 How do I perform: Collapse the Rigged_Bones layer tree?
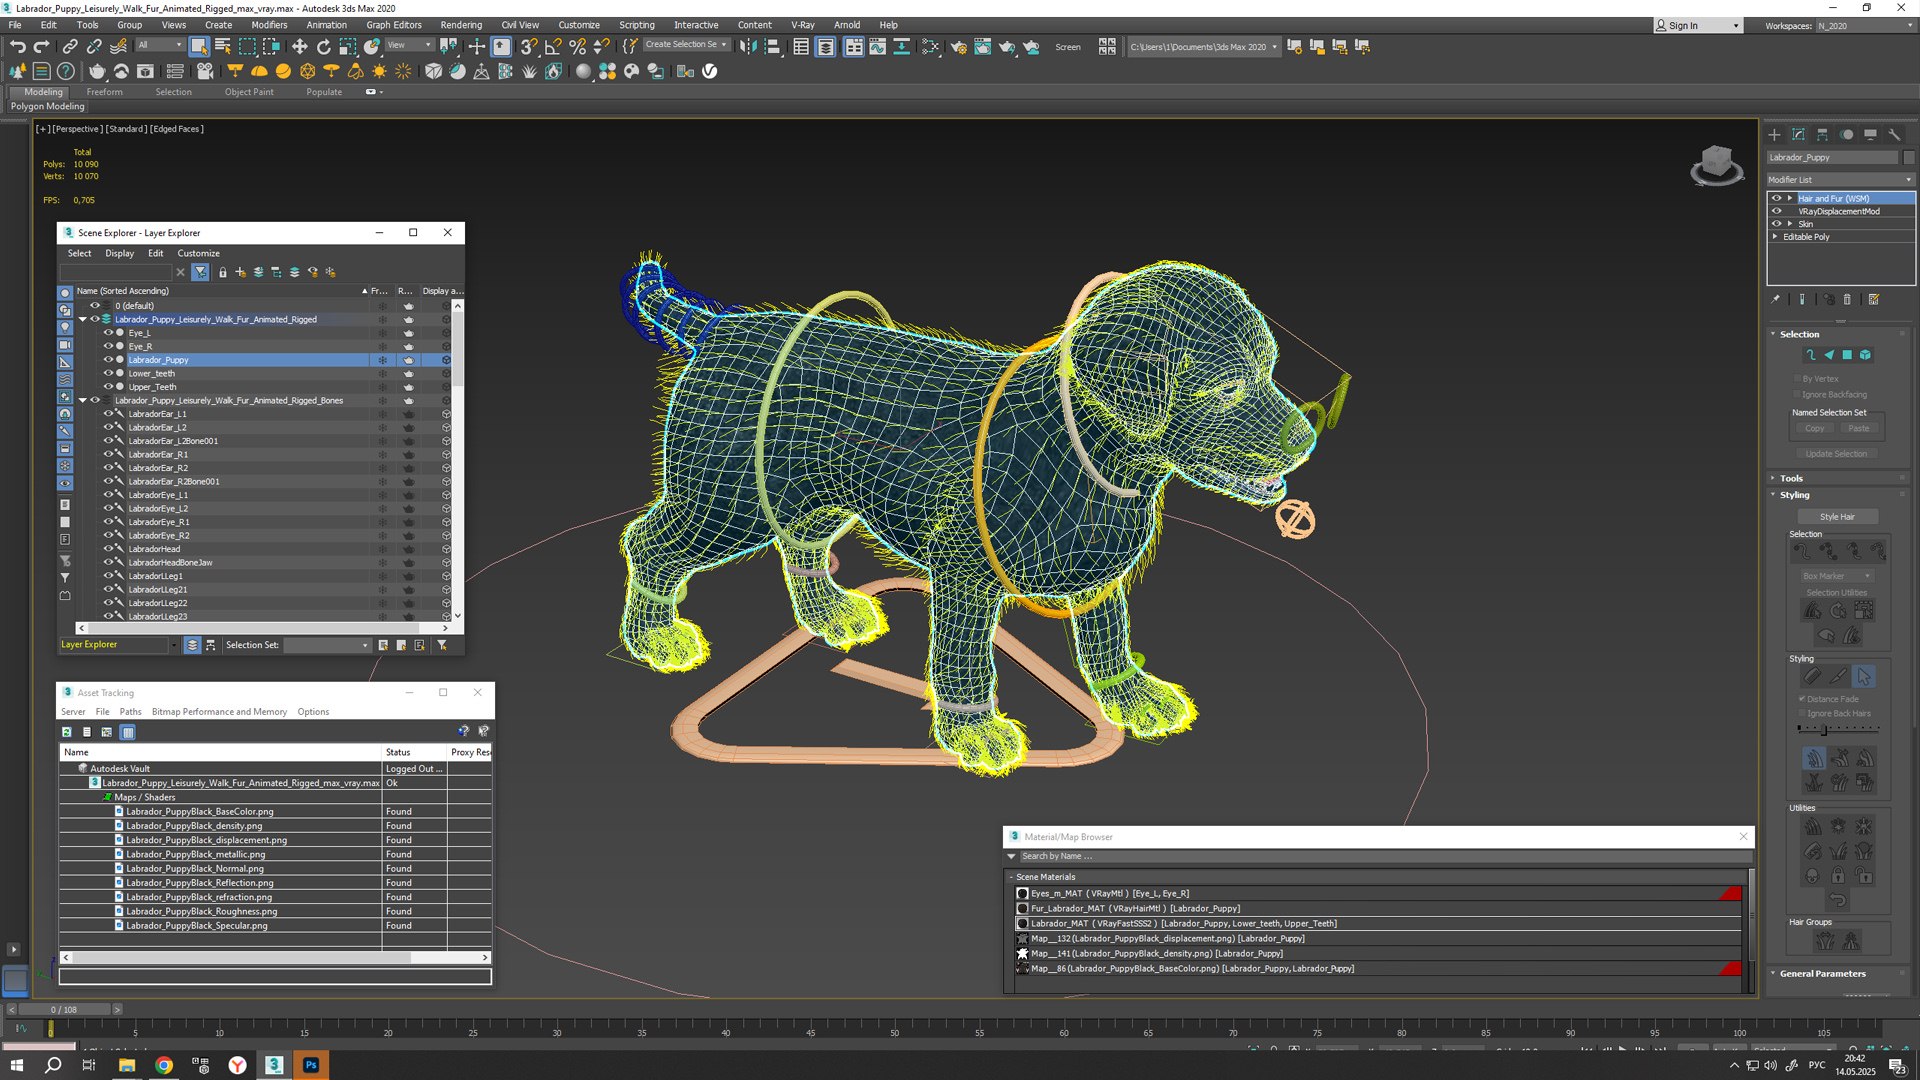click(x=83, y=400)
